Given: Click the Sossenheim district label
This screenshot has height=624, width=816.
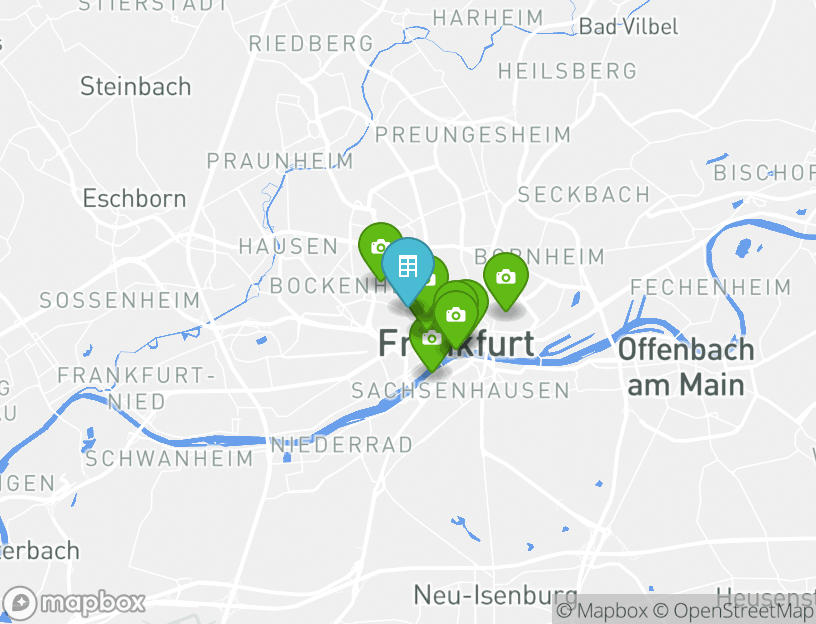Looking at the screenshot, I should tap(120, 300).
